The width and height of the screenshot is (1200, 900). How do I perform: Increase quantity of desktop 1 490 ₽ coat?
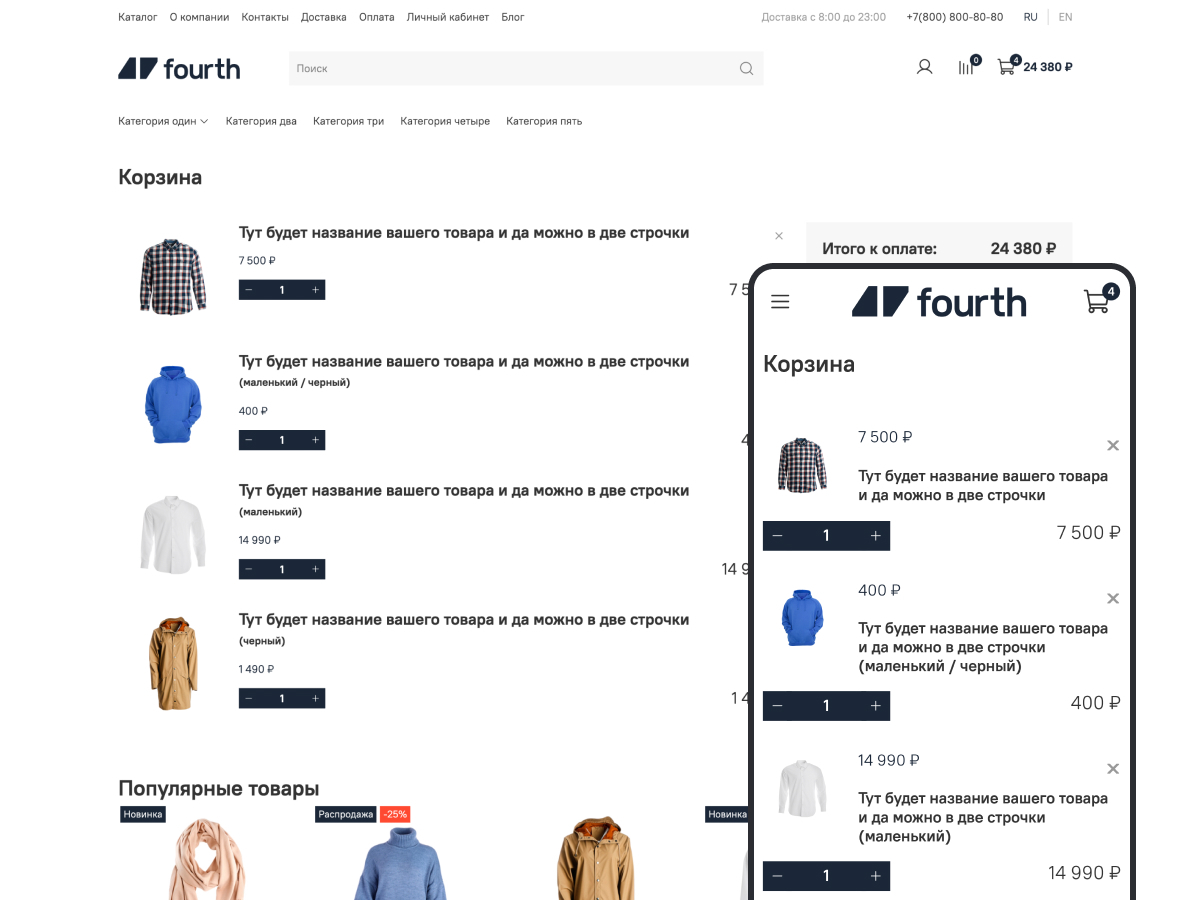coord(315,698)
